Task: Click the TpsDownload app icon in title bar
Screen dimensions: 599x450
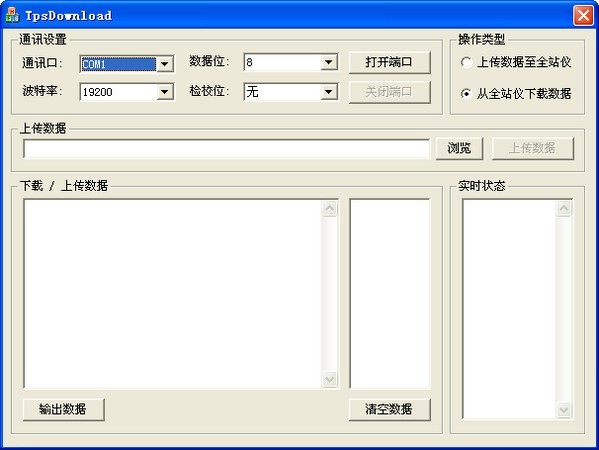Action: point(12,15)
